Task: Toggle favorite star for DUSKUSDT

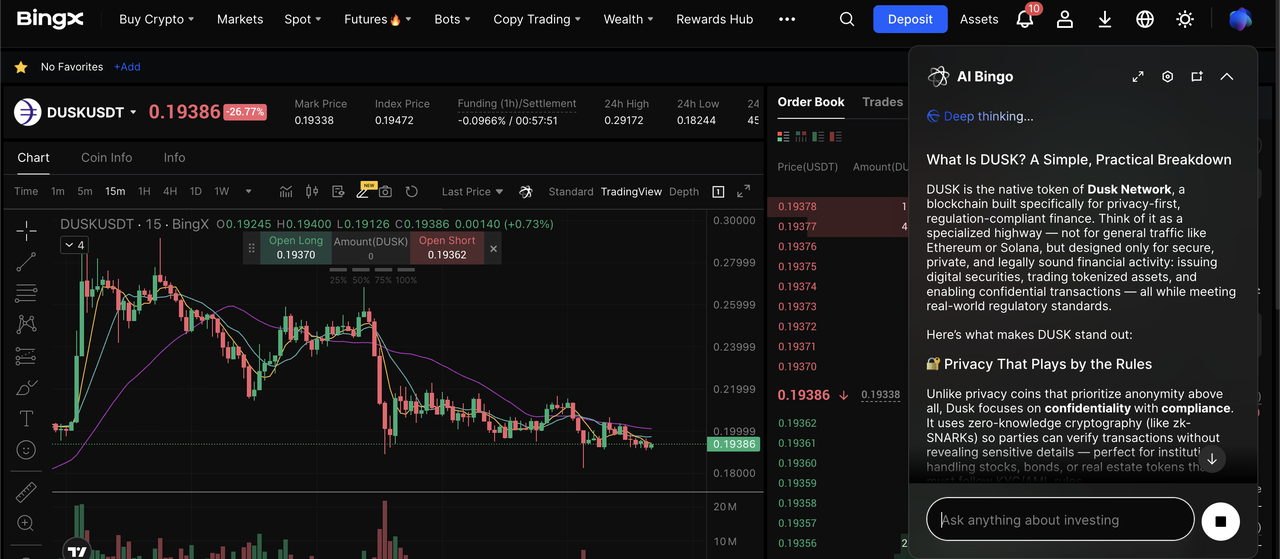Action: (x=21, y=67)
